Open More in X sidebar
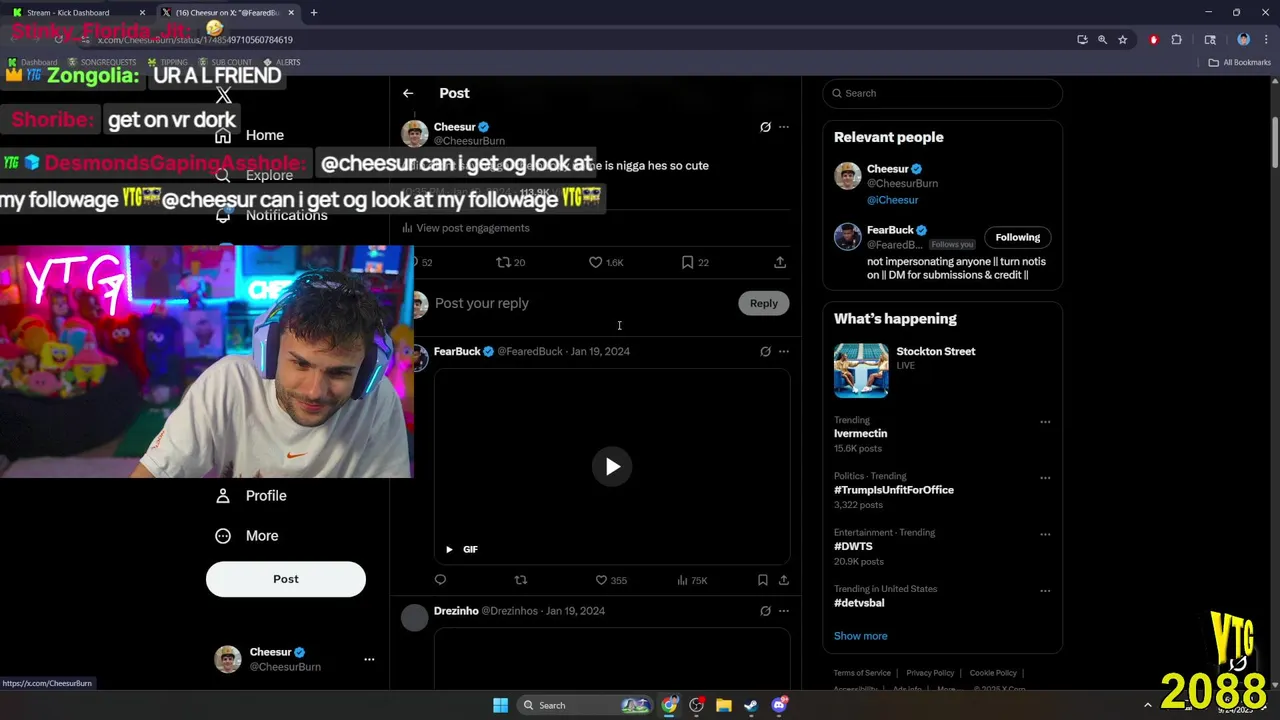1280x720 pixels. tap(247, 536)
